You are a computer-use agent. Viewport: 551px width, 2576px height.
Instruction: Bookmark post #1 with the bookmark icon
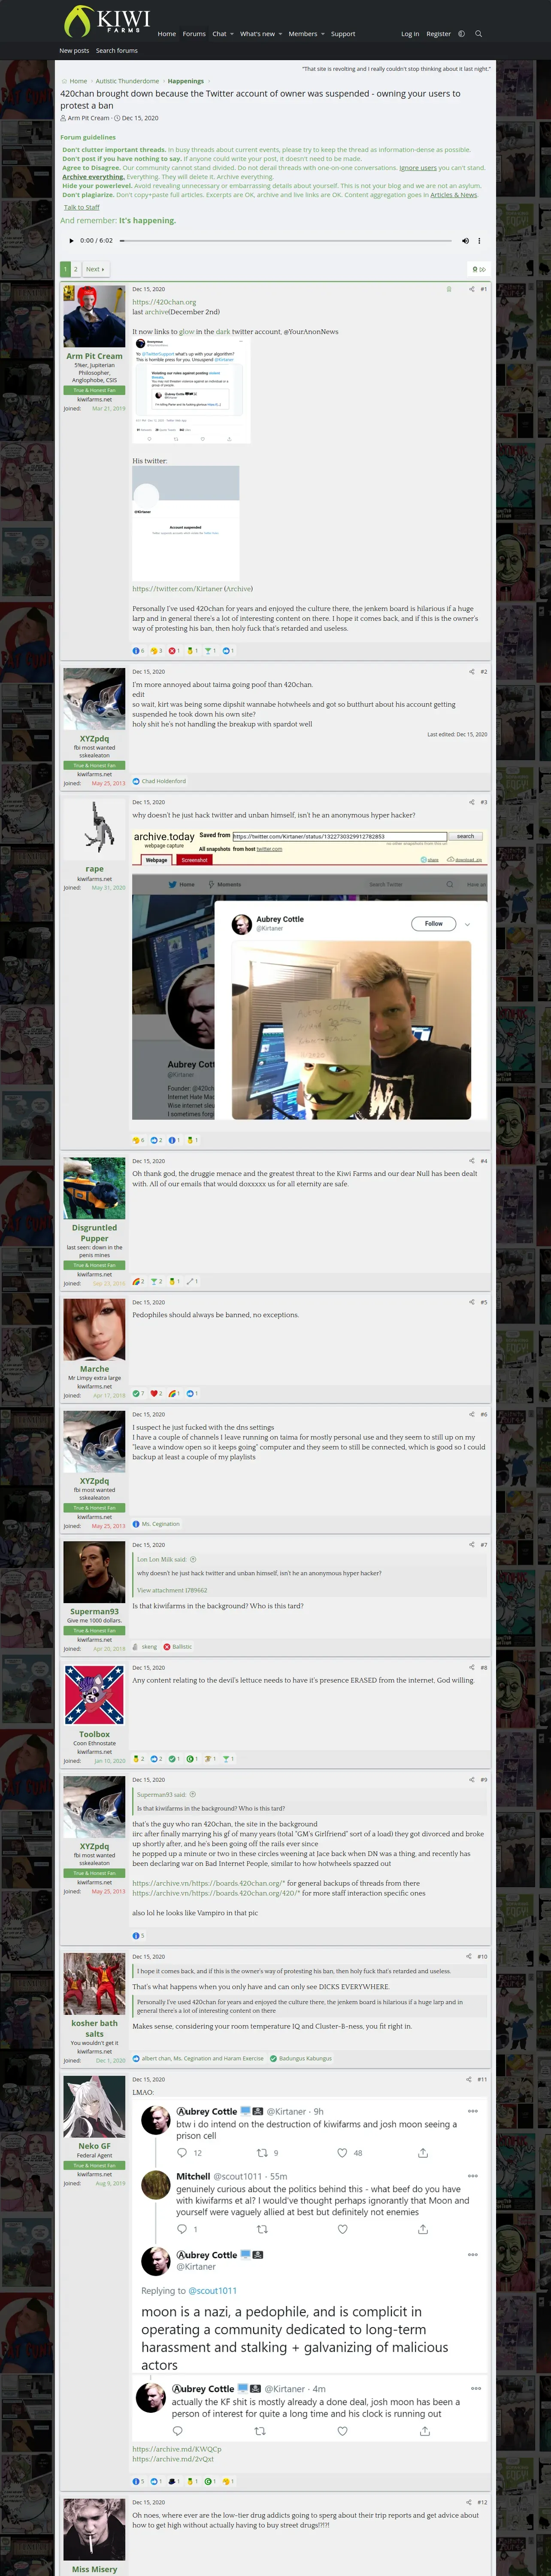449,289
